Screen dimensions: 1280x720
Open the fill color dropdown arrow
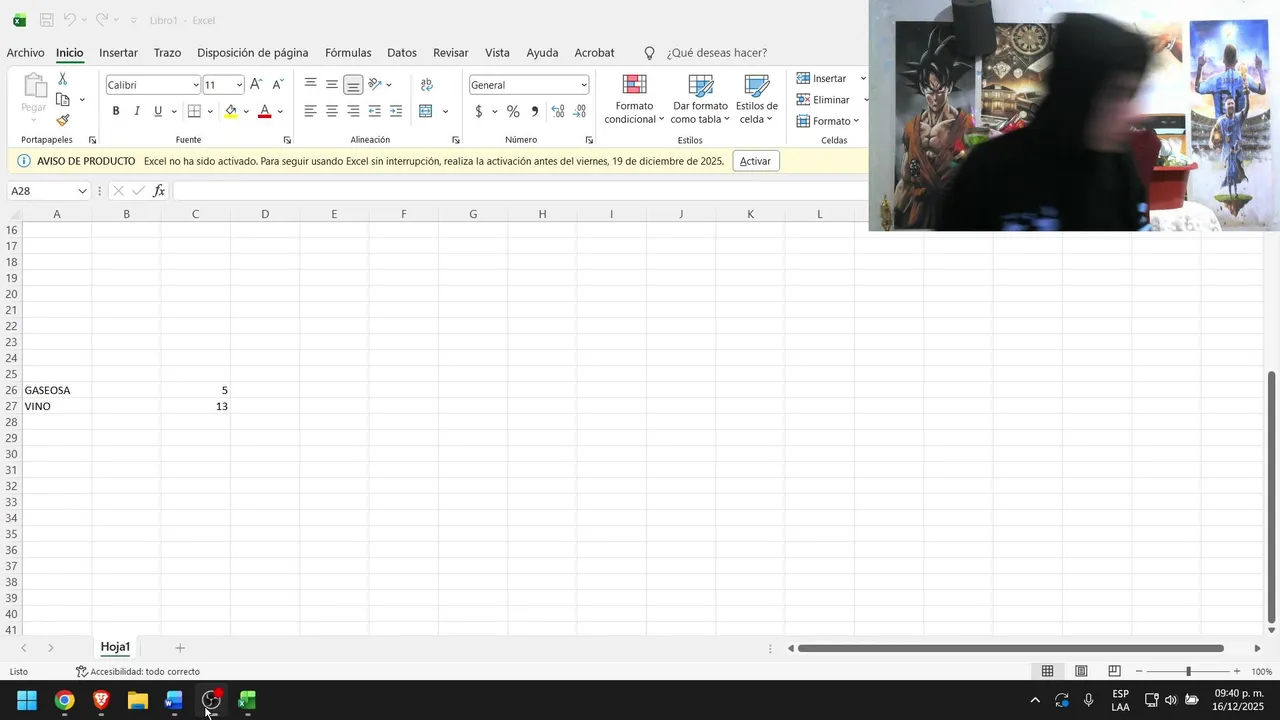(246, 111)
